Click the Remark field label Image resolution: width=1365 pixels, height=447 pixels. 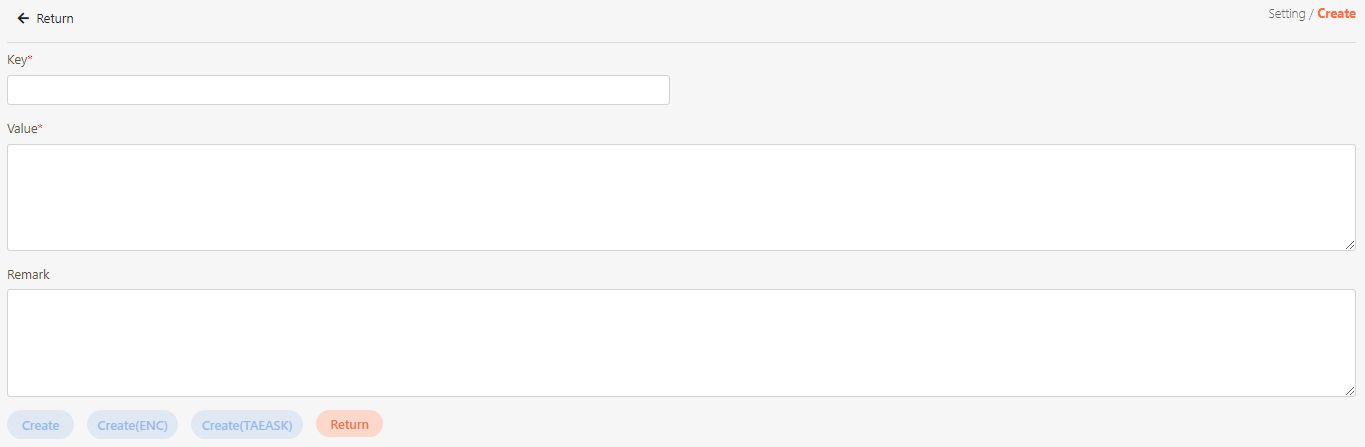[28, 274]
